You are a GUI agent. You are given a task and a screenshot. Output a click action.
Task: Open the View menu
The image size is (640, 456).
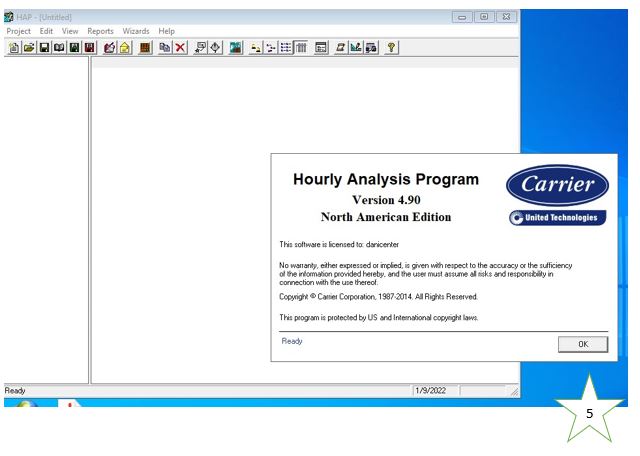[70, 31]
